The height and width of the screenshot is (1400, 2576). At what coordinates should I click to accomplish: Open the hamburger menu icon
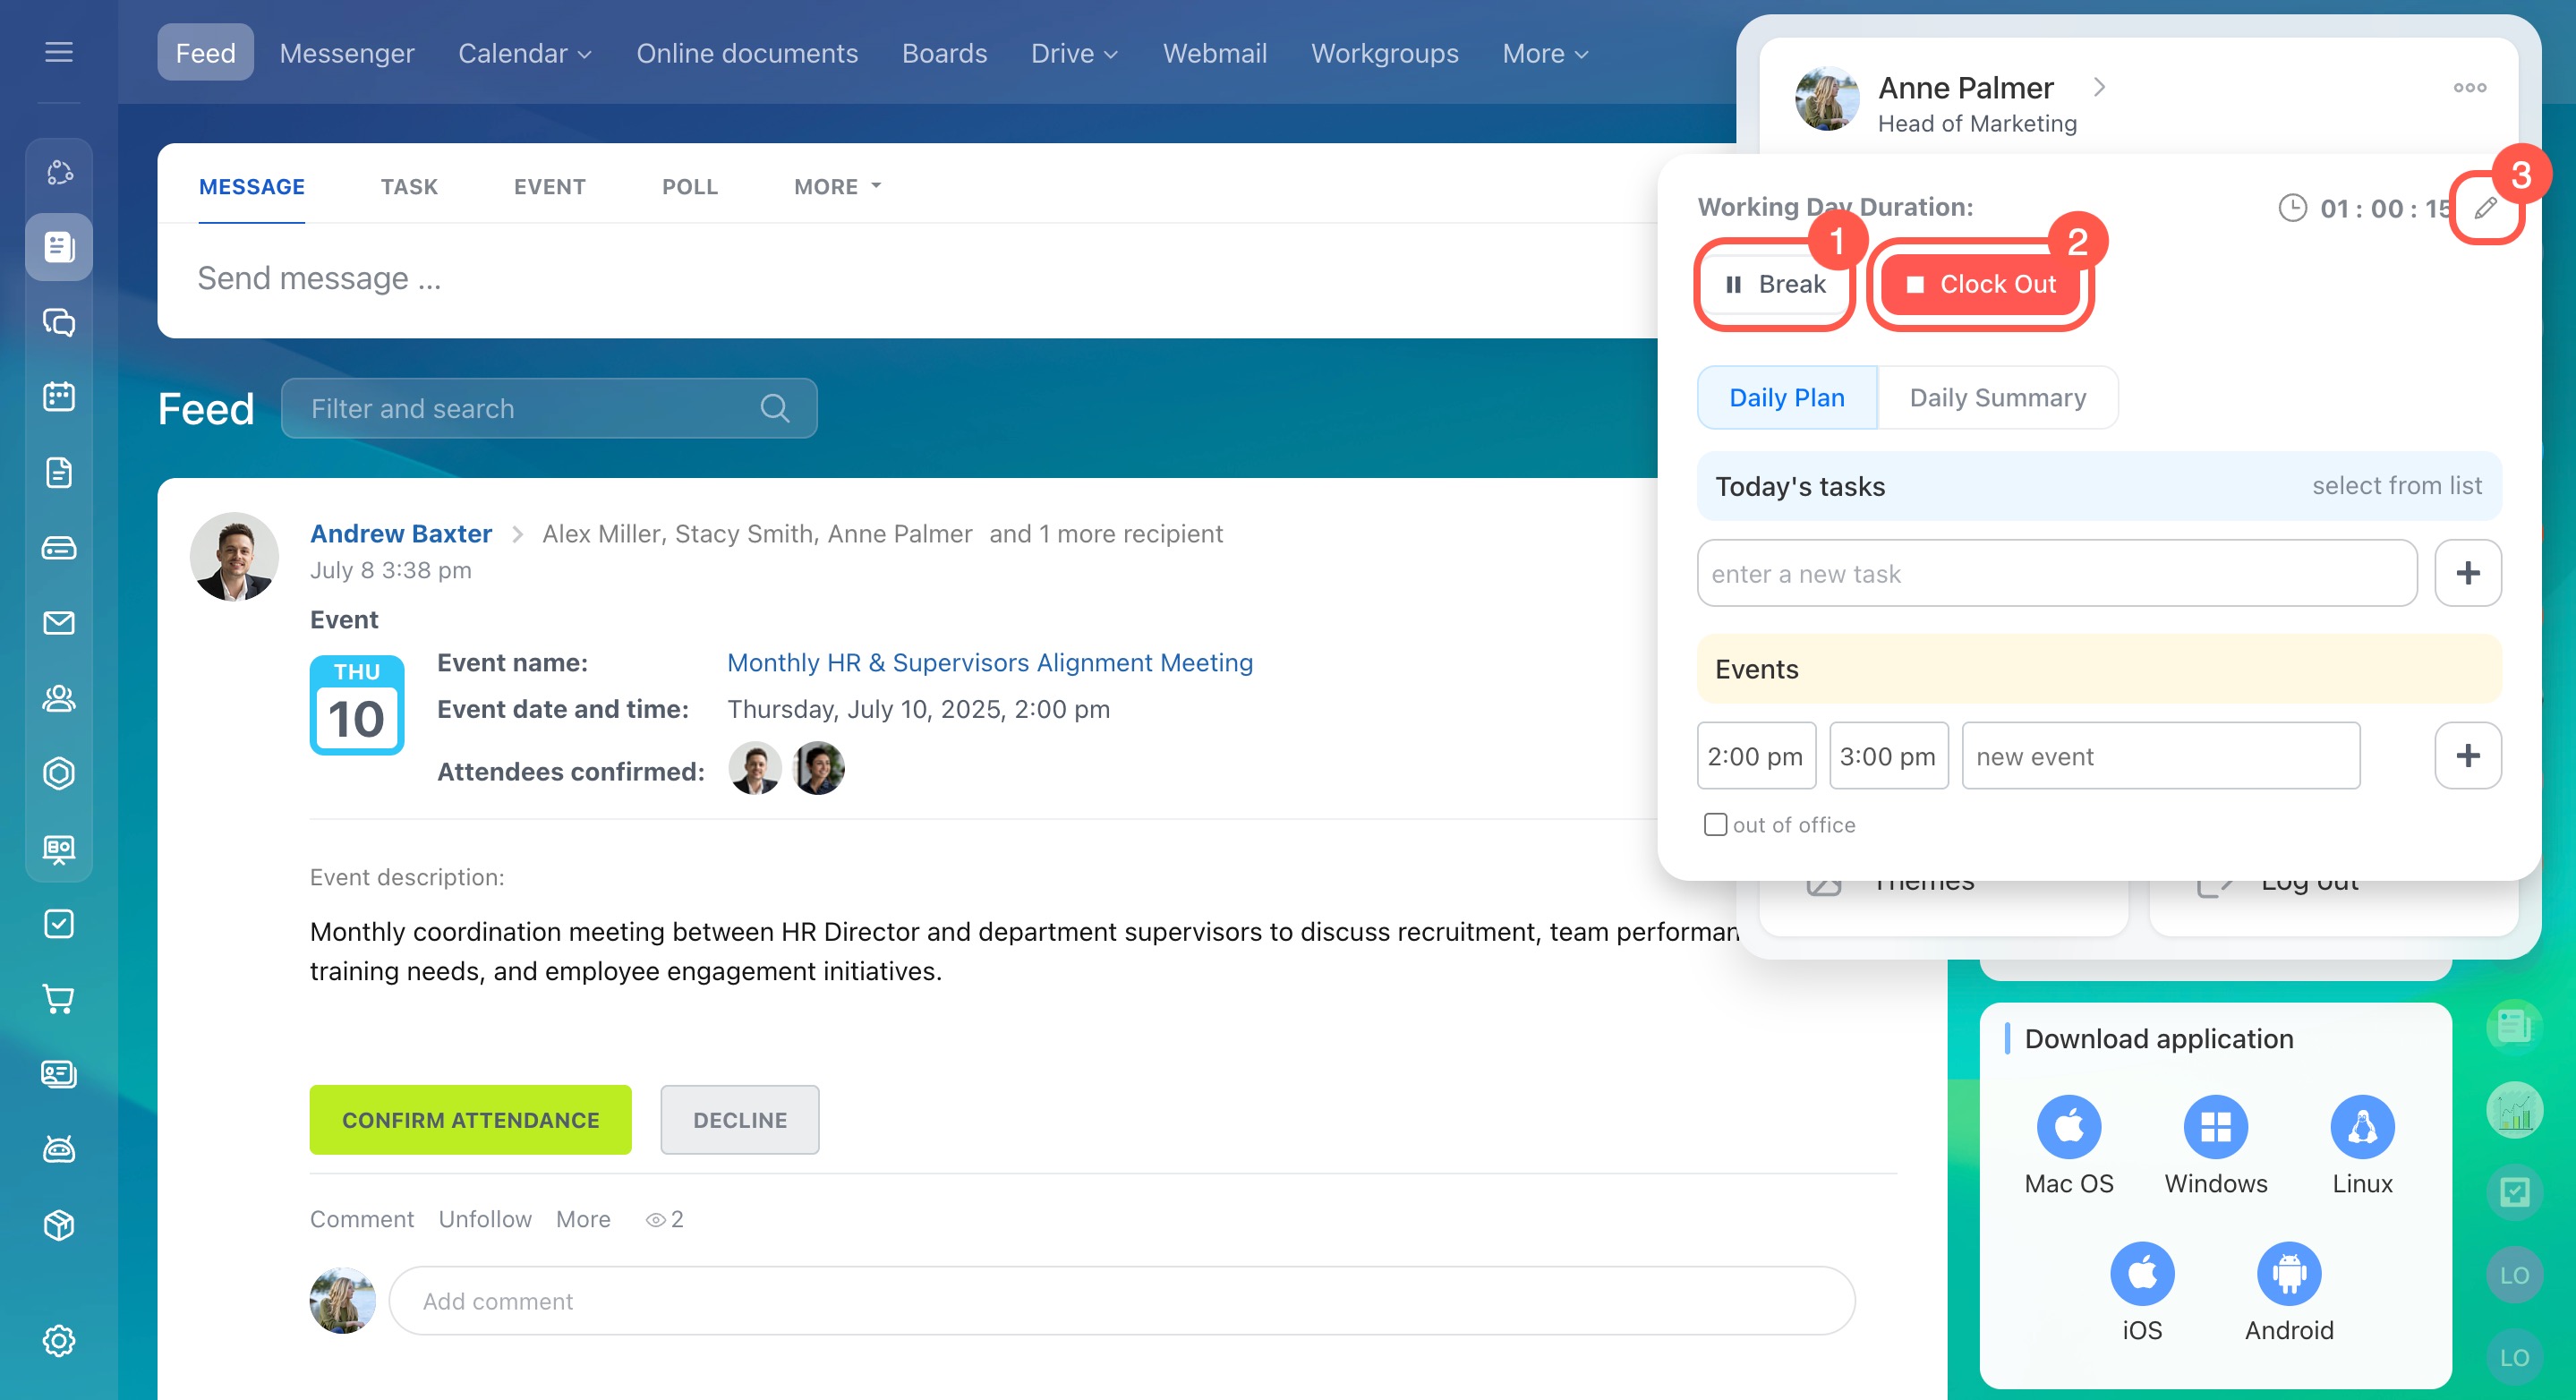click(59, 52)
